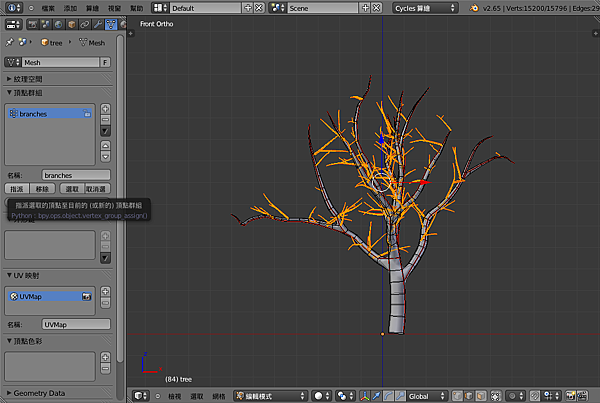Click the 選取 select button
The height and width of the screenshot is (403, 600).
[72, 189]
